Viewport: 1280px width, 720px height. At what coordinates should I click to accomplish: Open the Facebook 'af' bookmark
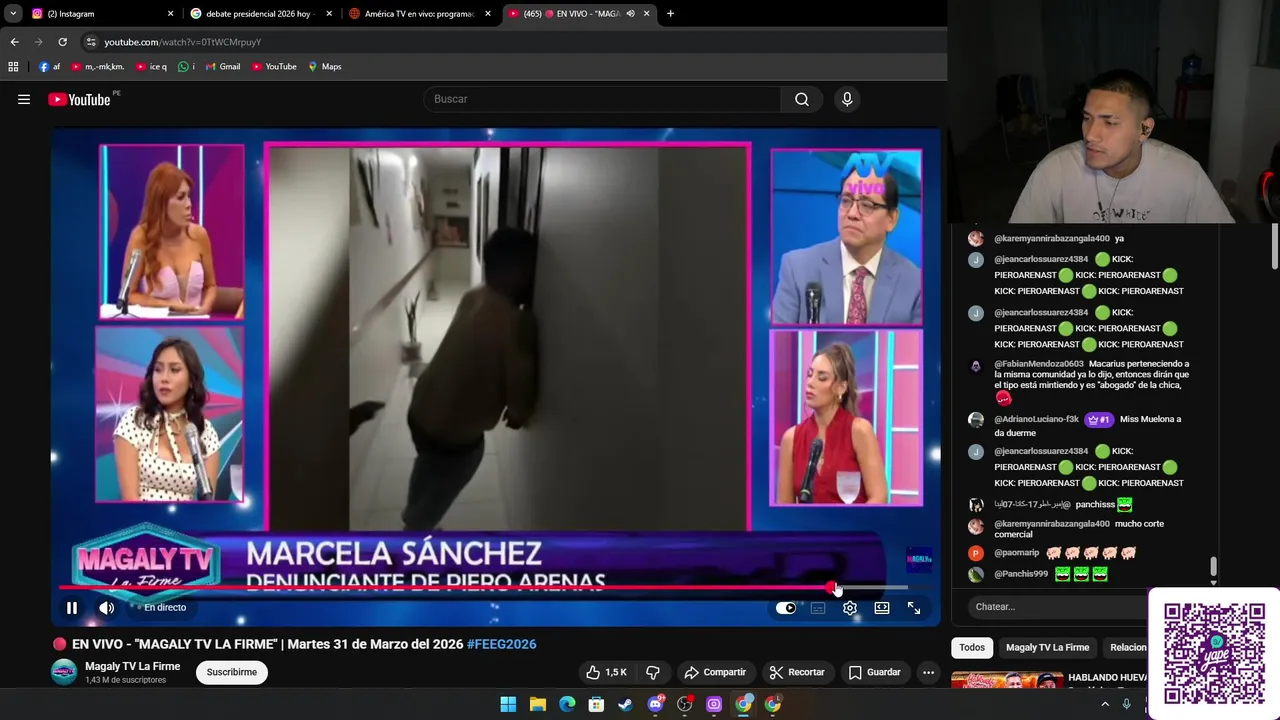tap(49, 67)
